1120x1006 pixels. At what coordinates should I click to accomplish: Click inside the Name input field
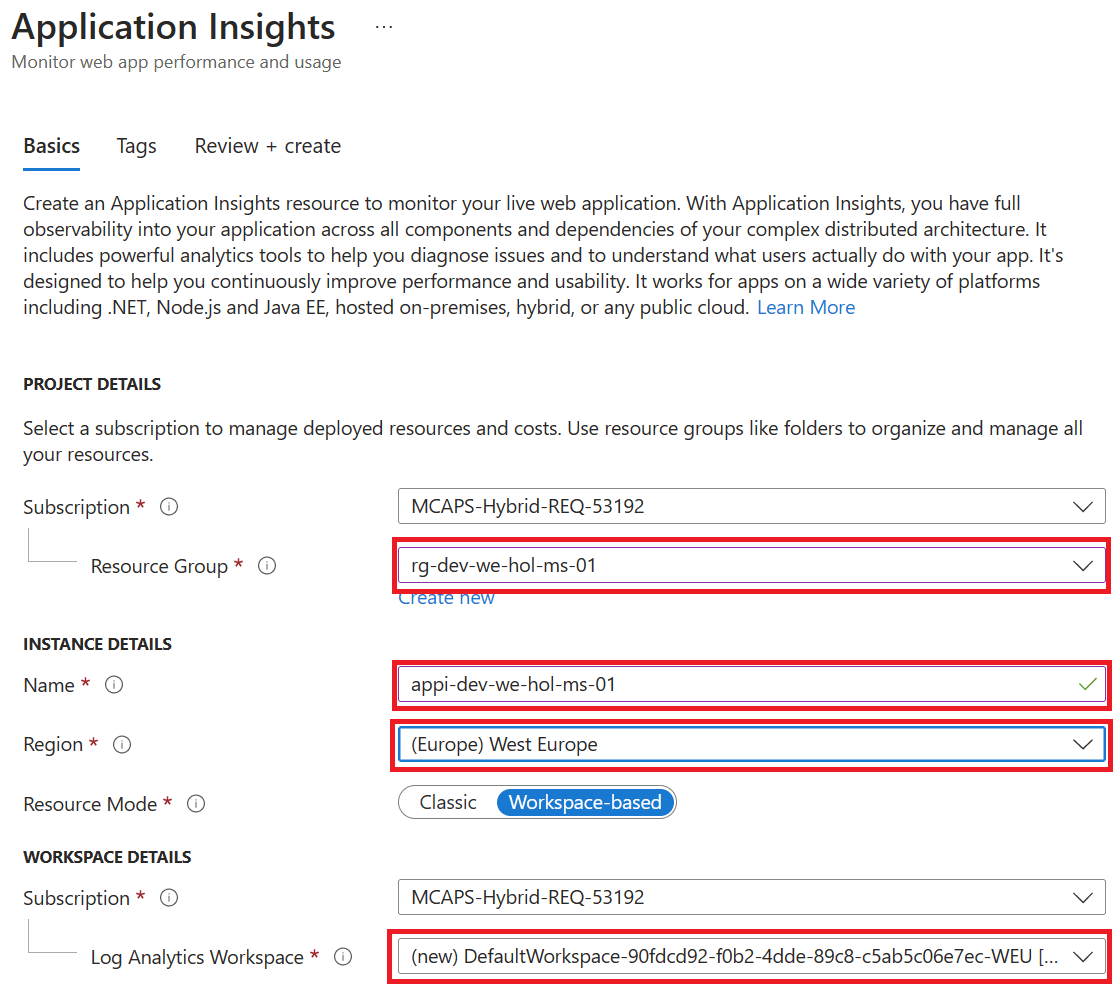click(x=700, y=685)
